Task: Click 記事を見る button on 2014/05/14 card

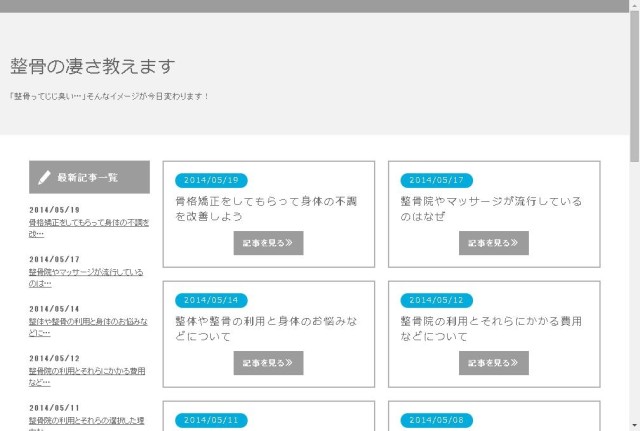Action: pos(269,363)
